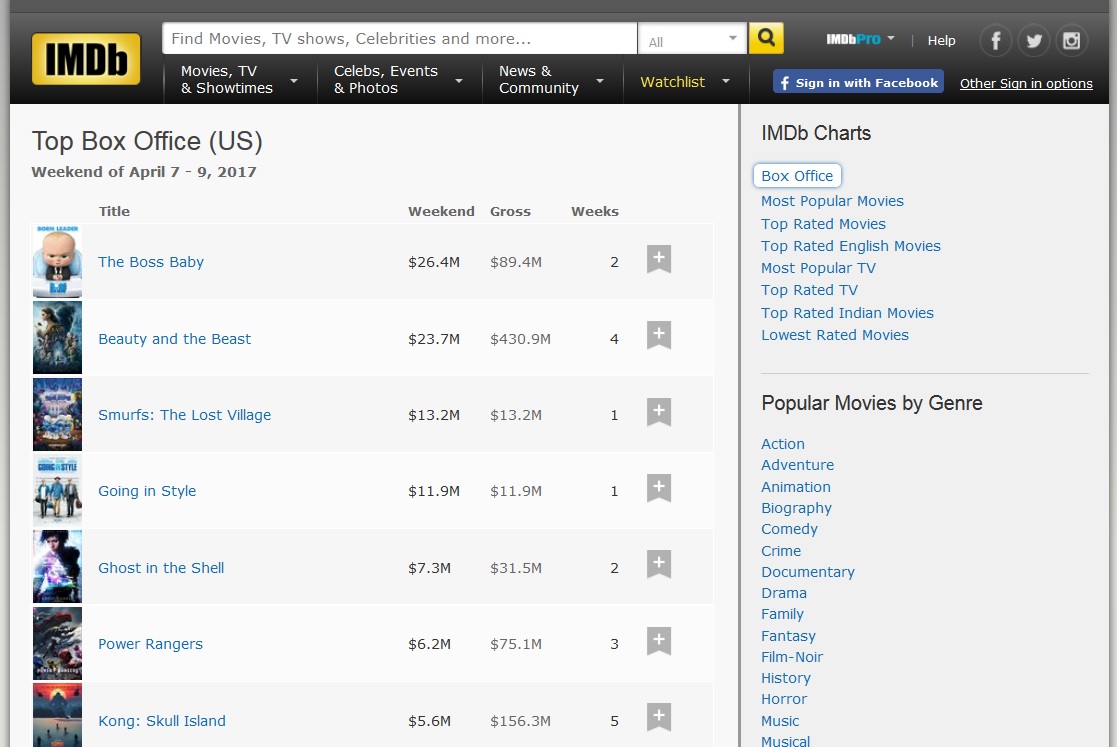
Task: Open The Boss Baby poster thumbnail
Action: coord(57,261)
